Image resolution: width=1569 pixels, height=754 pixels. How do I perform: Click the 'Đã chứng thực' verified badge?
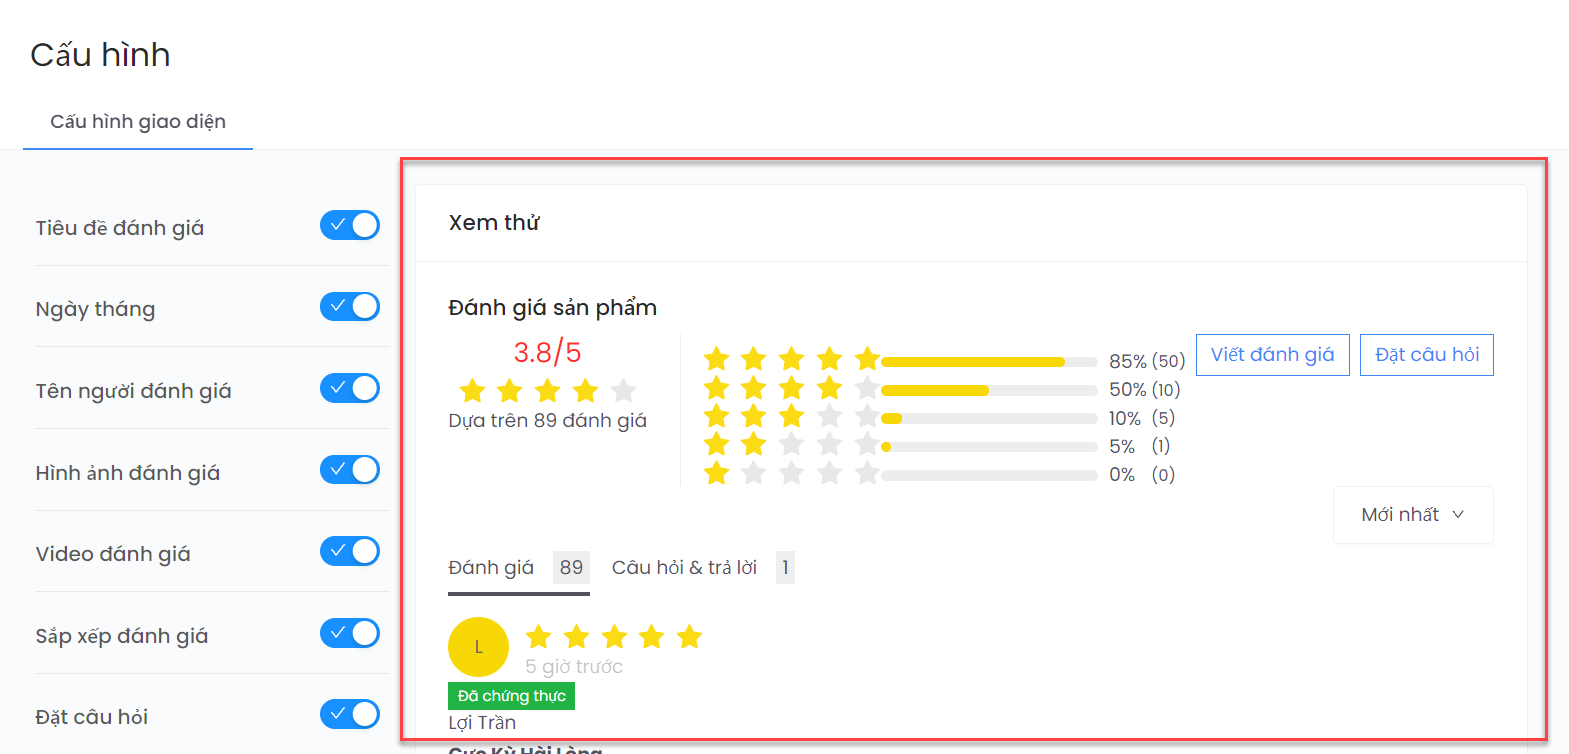point(511,696)
